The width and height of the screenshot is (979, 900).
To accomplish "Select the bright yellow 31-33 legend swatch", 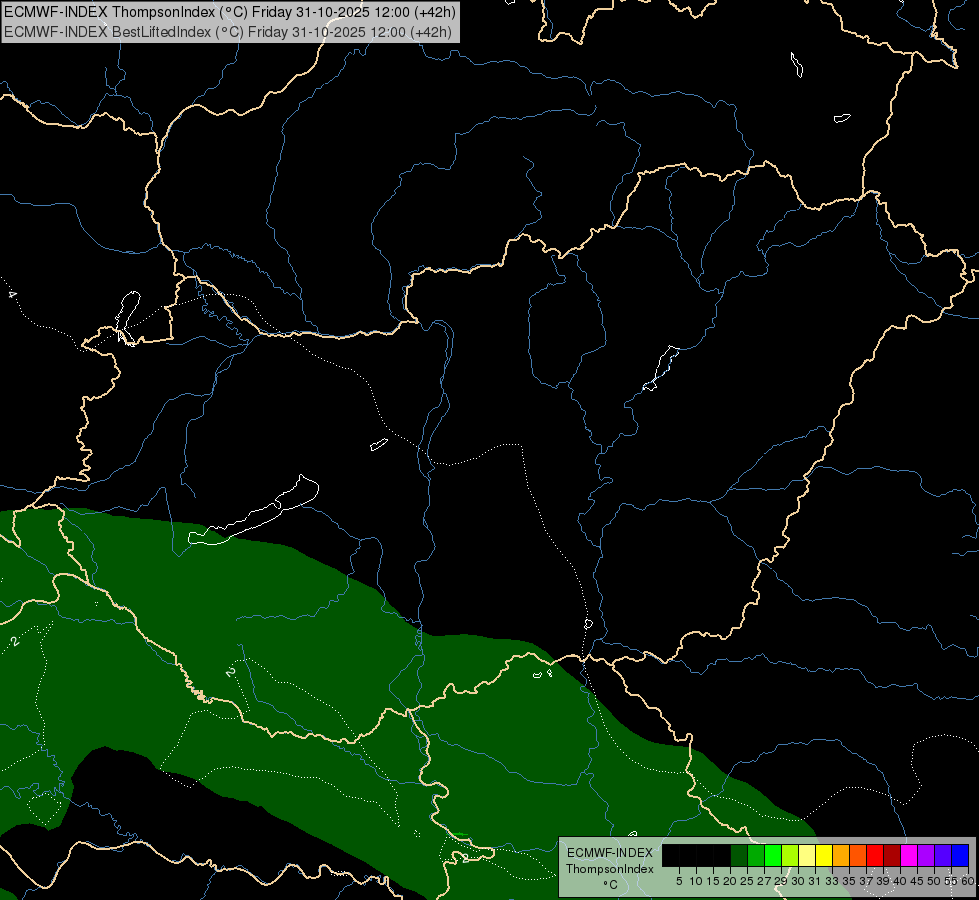I will [824, 856].
